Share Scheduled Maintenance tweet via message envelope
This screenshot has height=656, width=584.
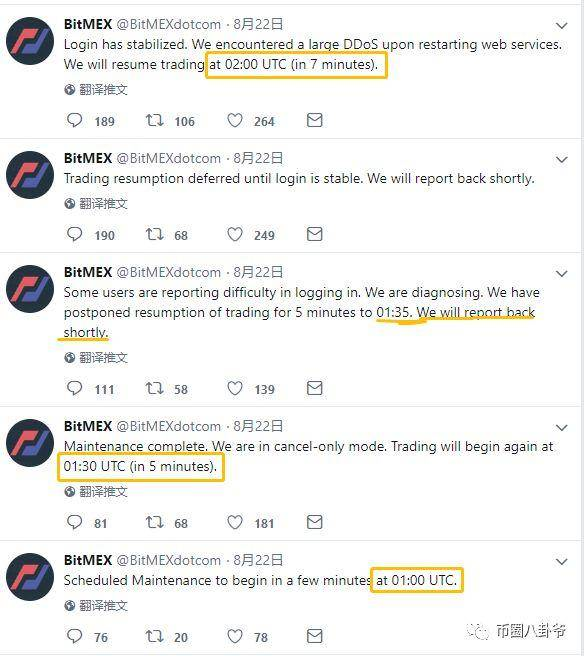[315, 636]
